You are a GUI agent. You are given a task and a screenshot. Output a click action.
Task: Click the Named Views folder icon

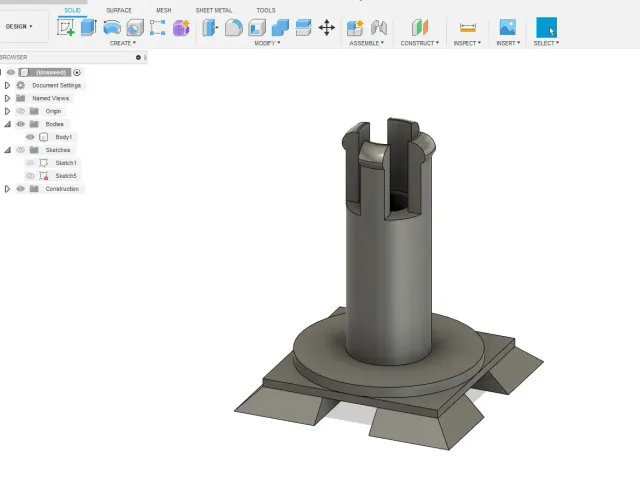click(x=20, y=98)
